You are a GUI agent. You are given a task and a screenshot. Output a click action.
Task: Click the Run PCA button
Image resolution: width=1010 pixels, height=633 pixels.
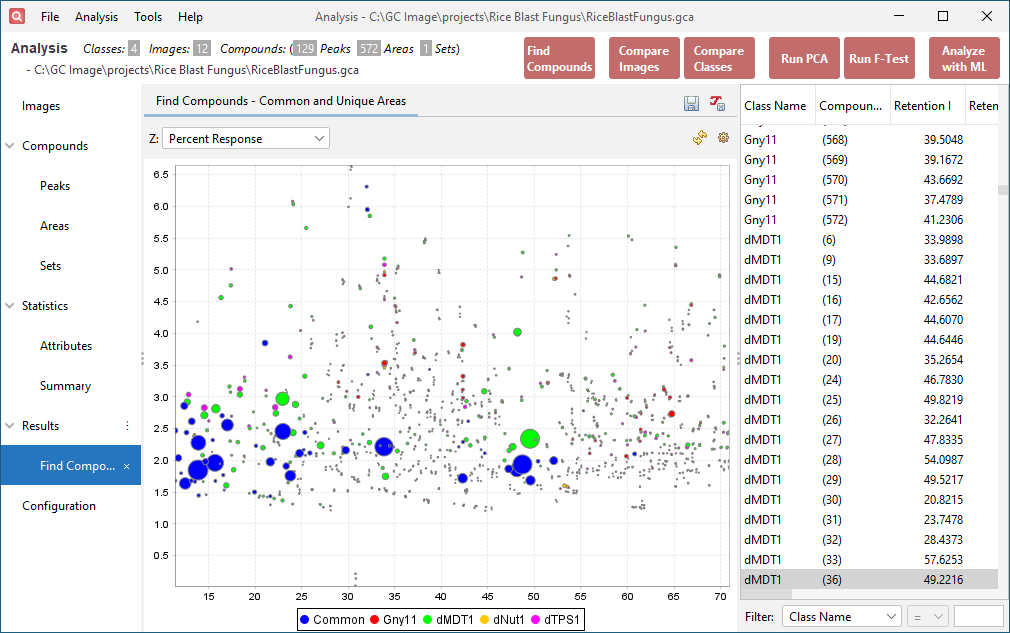804,58
